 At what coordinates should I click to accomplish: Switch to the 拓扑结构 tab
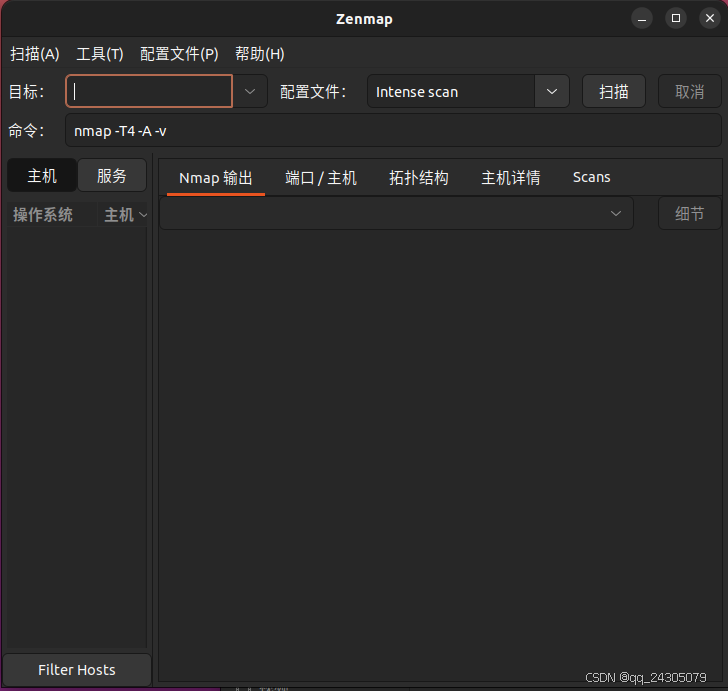pos(419,177)
